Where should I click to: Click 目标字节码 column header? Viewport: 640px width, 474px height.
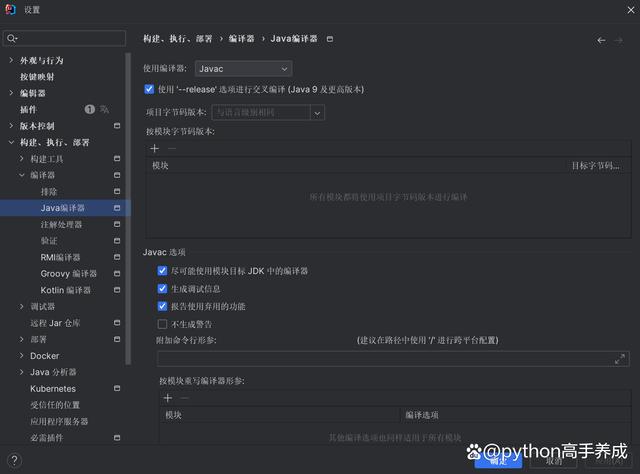[x=596, y=165]
